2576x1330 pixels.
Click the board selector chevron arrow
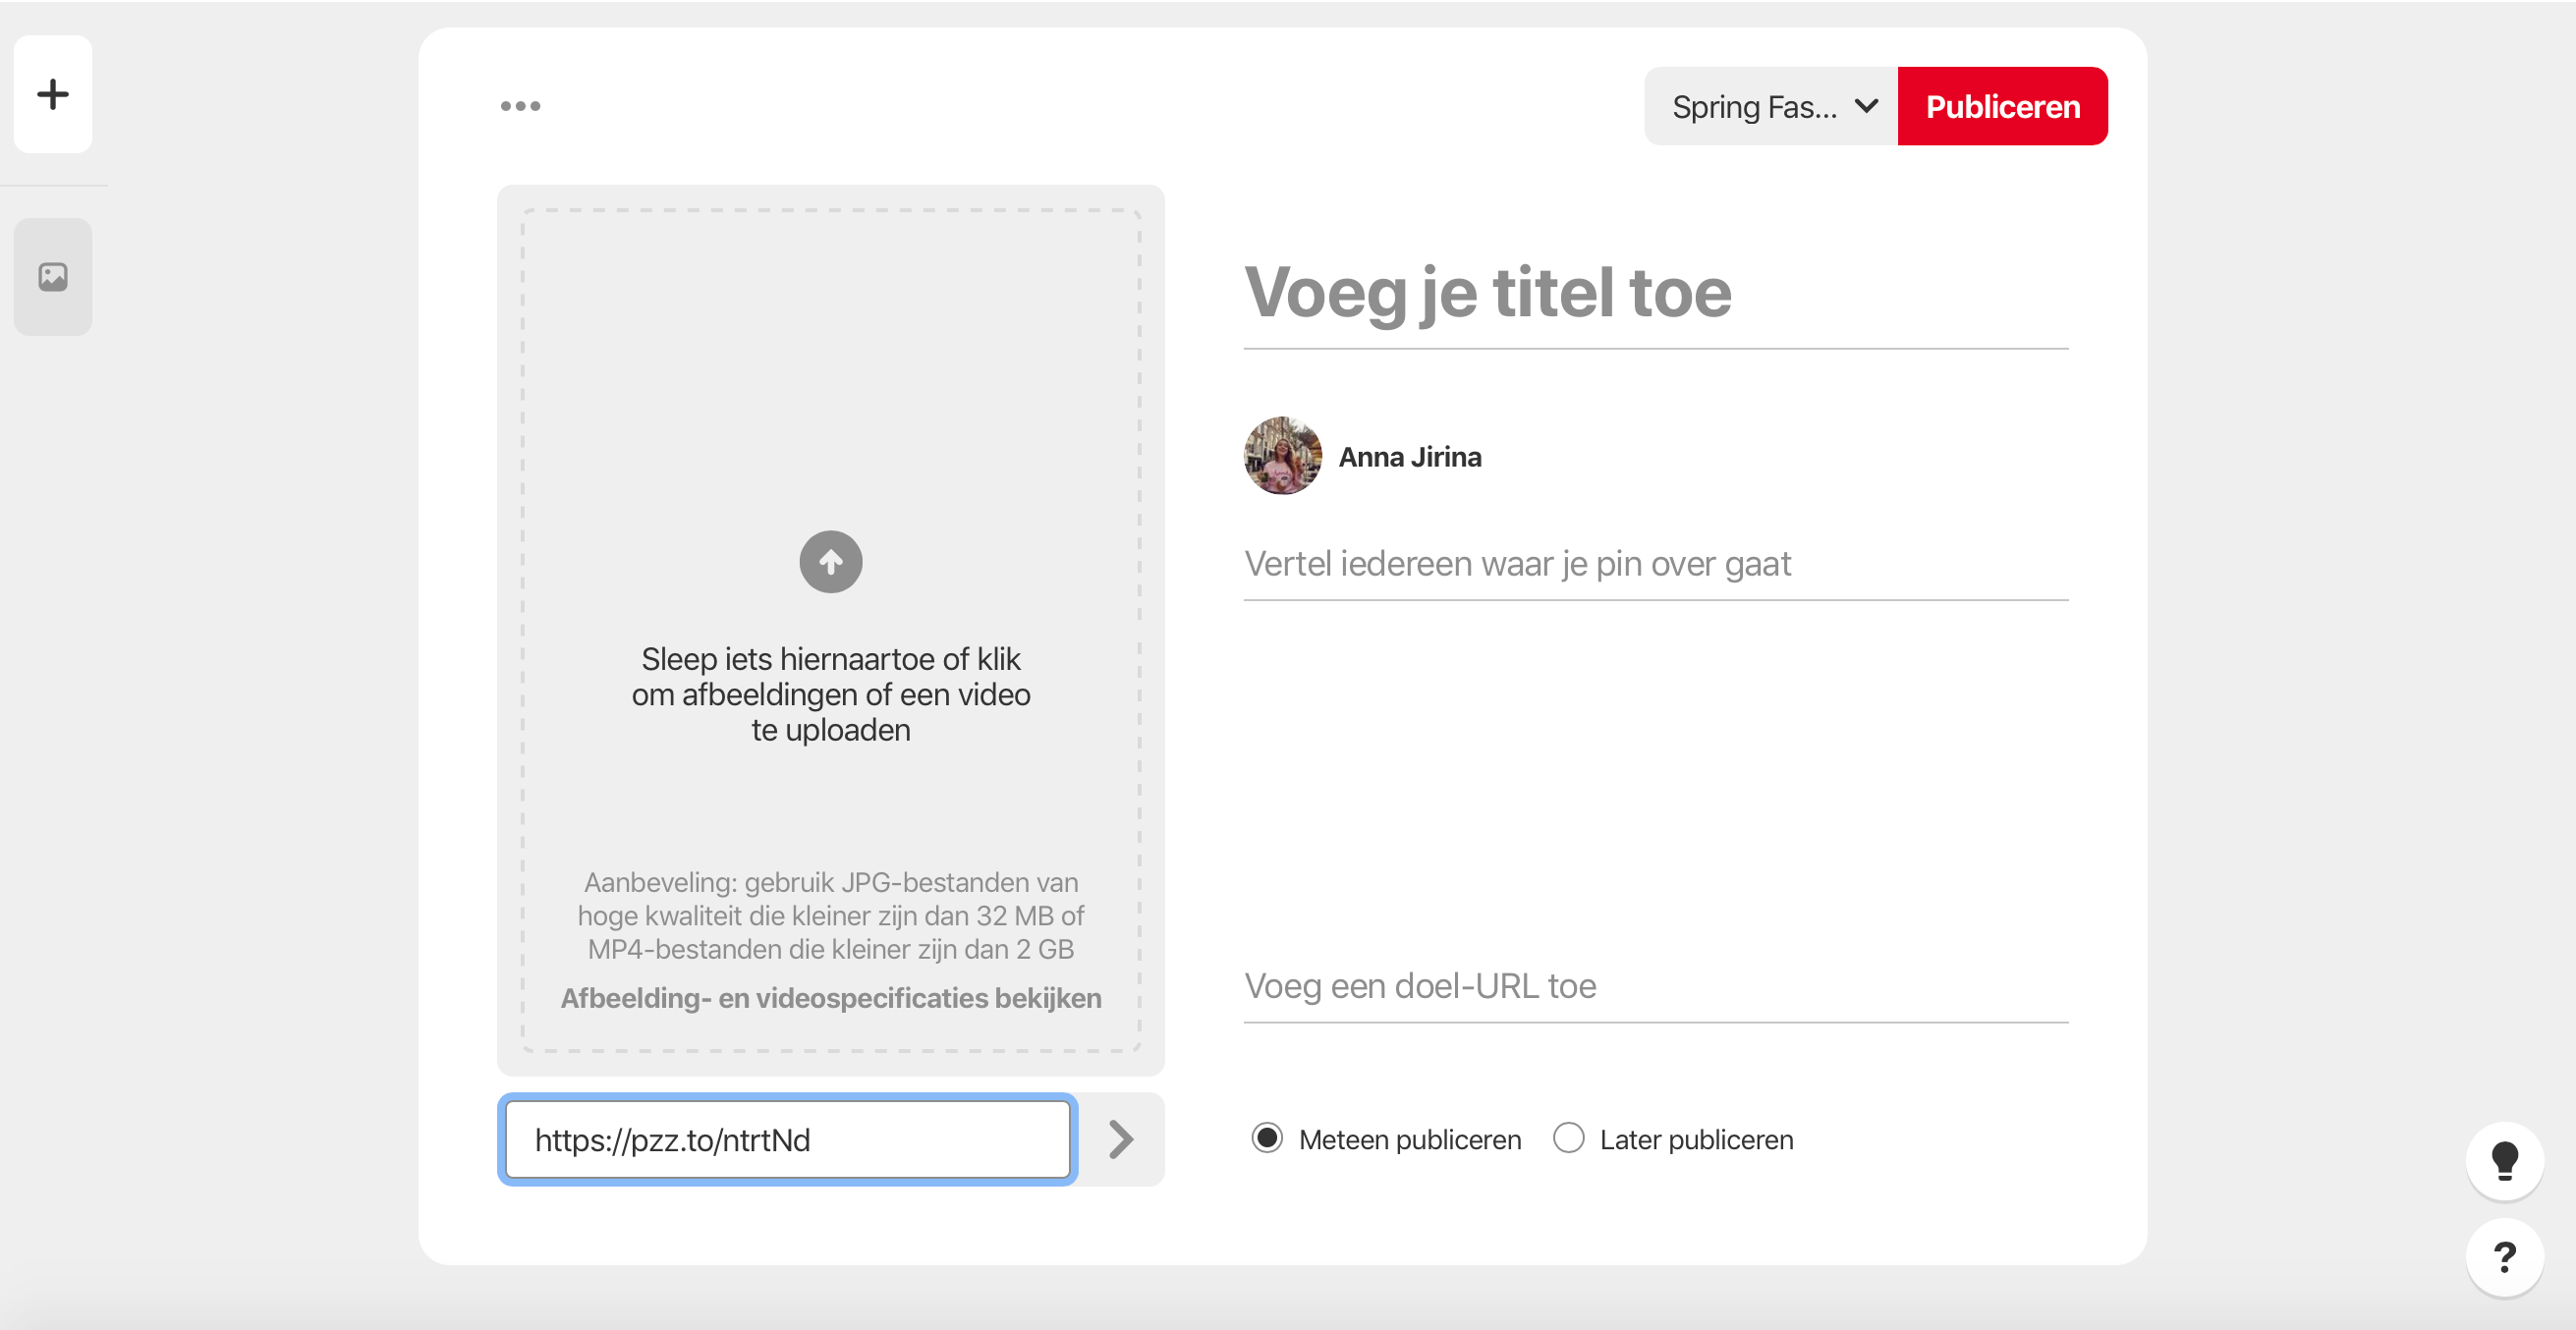(1866, 106)
